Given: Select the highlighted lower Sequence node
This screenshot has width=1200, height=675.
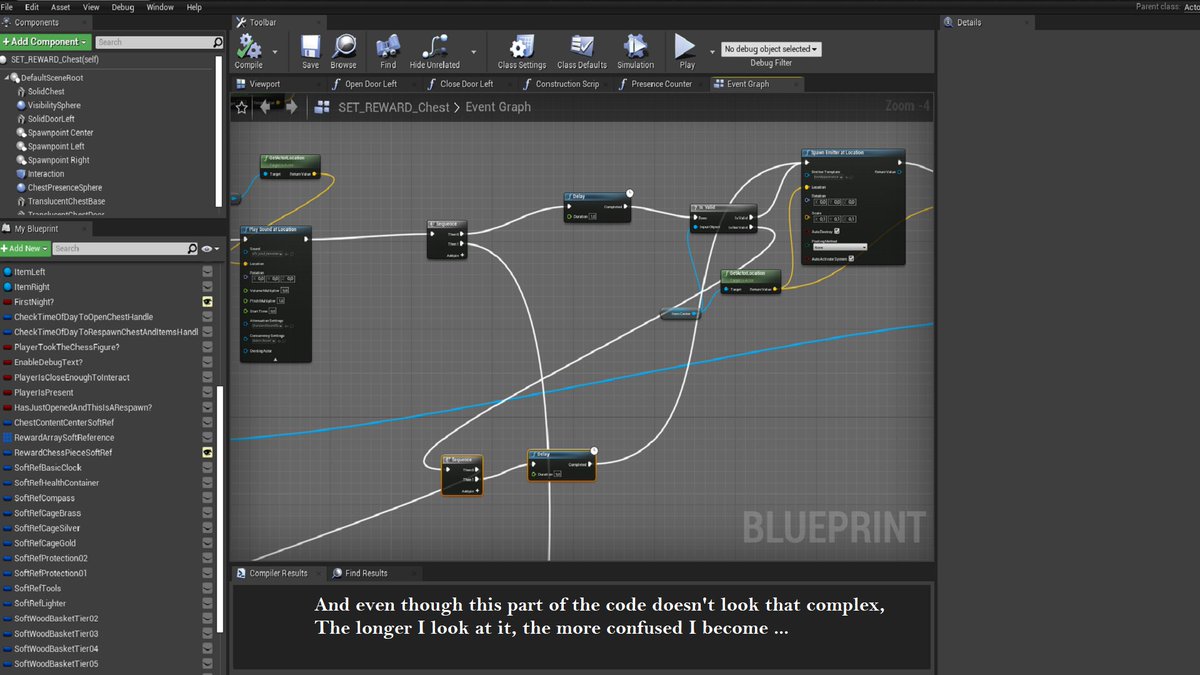Looking at the screenshot, I should tap(462, 475).
